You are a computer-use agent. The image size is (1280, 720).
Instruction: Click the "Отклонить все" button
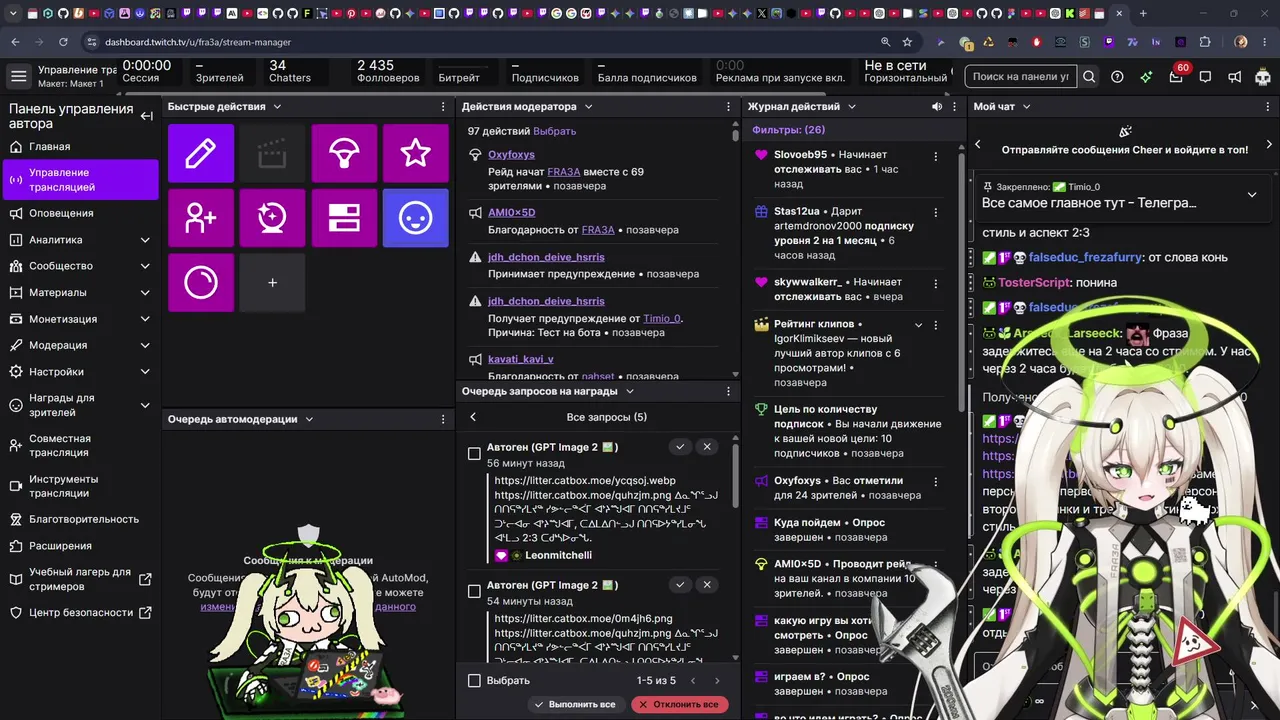[x=679, y=704]
